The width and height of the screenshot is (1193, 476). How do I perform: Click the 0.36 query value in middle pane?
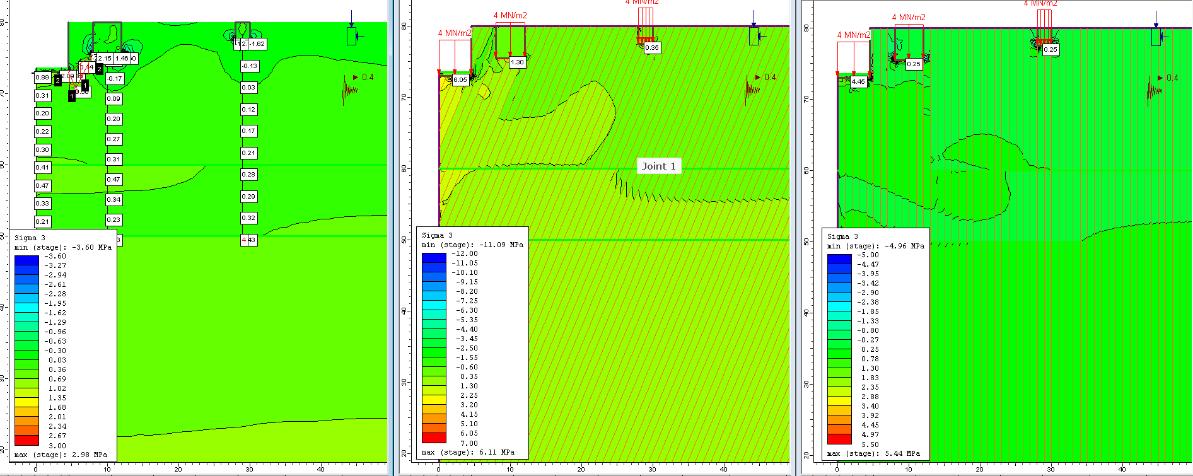click(x=653, y=48)
